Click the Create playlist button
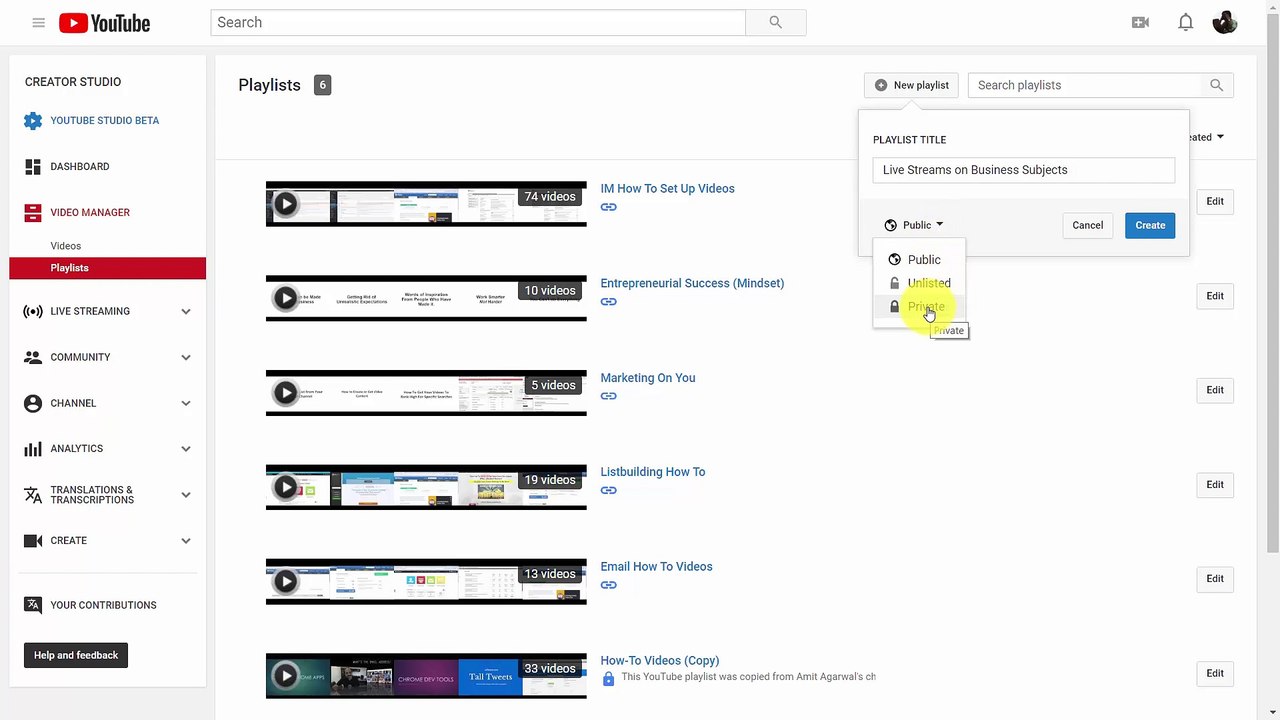The width and height of the screenshot is (1280, 720). (1150, 225)
